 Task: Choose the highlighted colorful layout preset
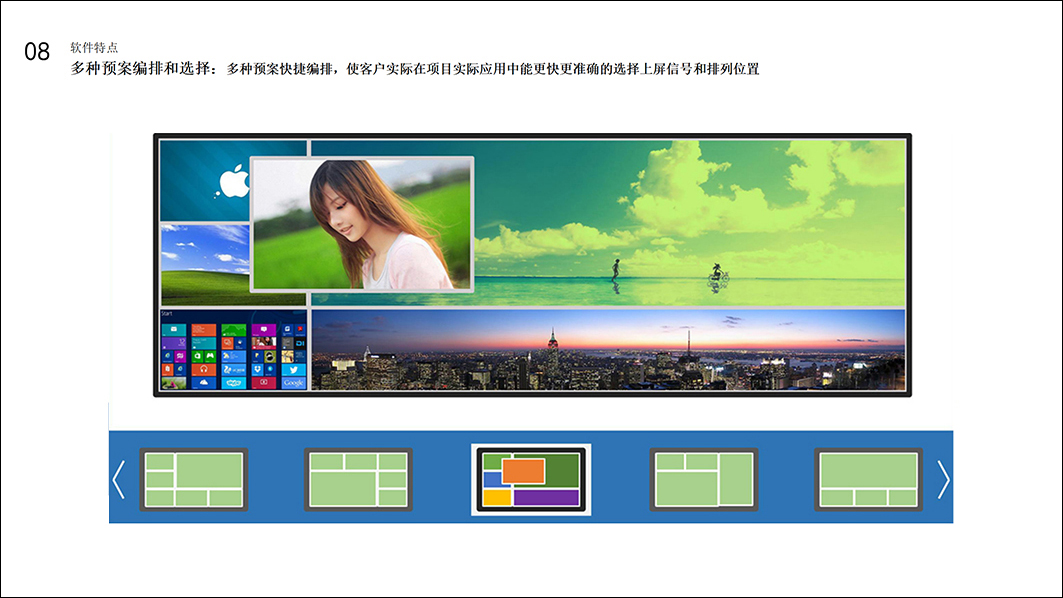(x=531, y=480)
